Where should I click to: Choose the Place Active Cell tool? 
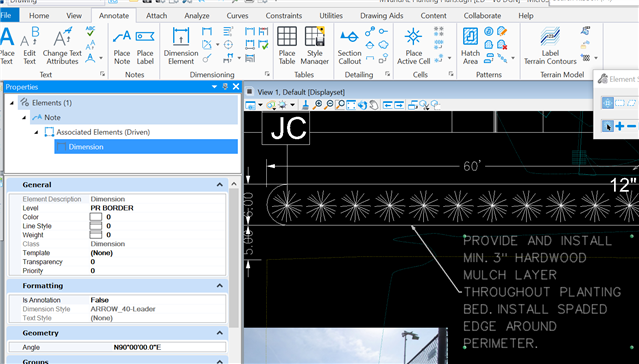413,46
